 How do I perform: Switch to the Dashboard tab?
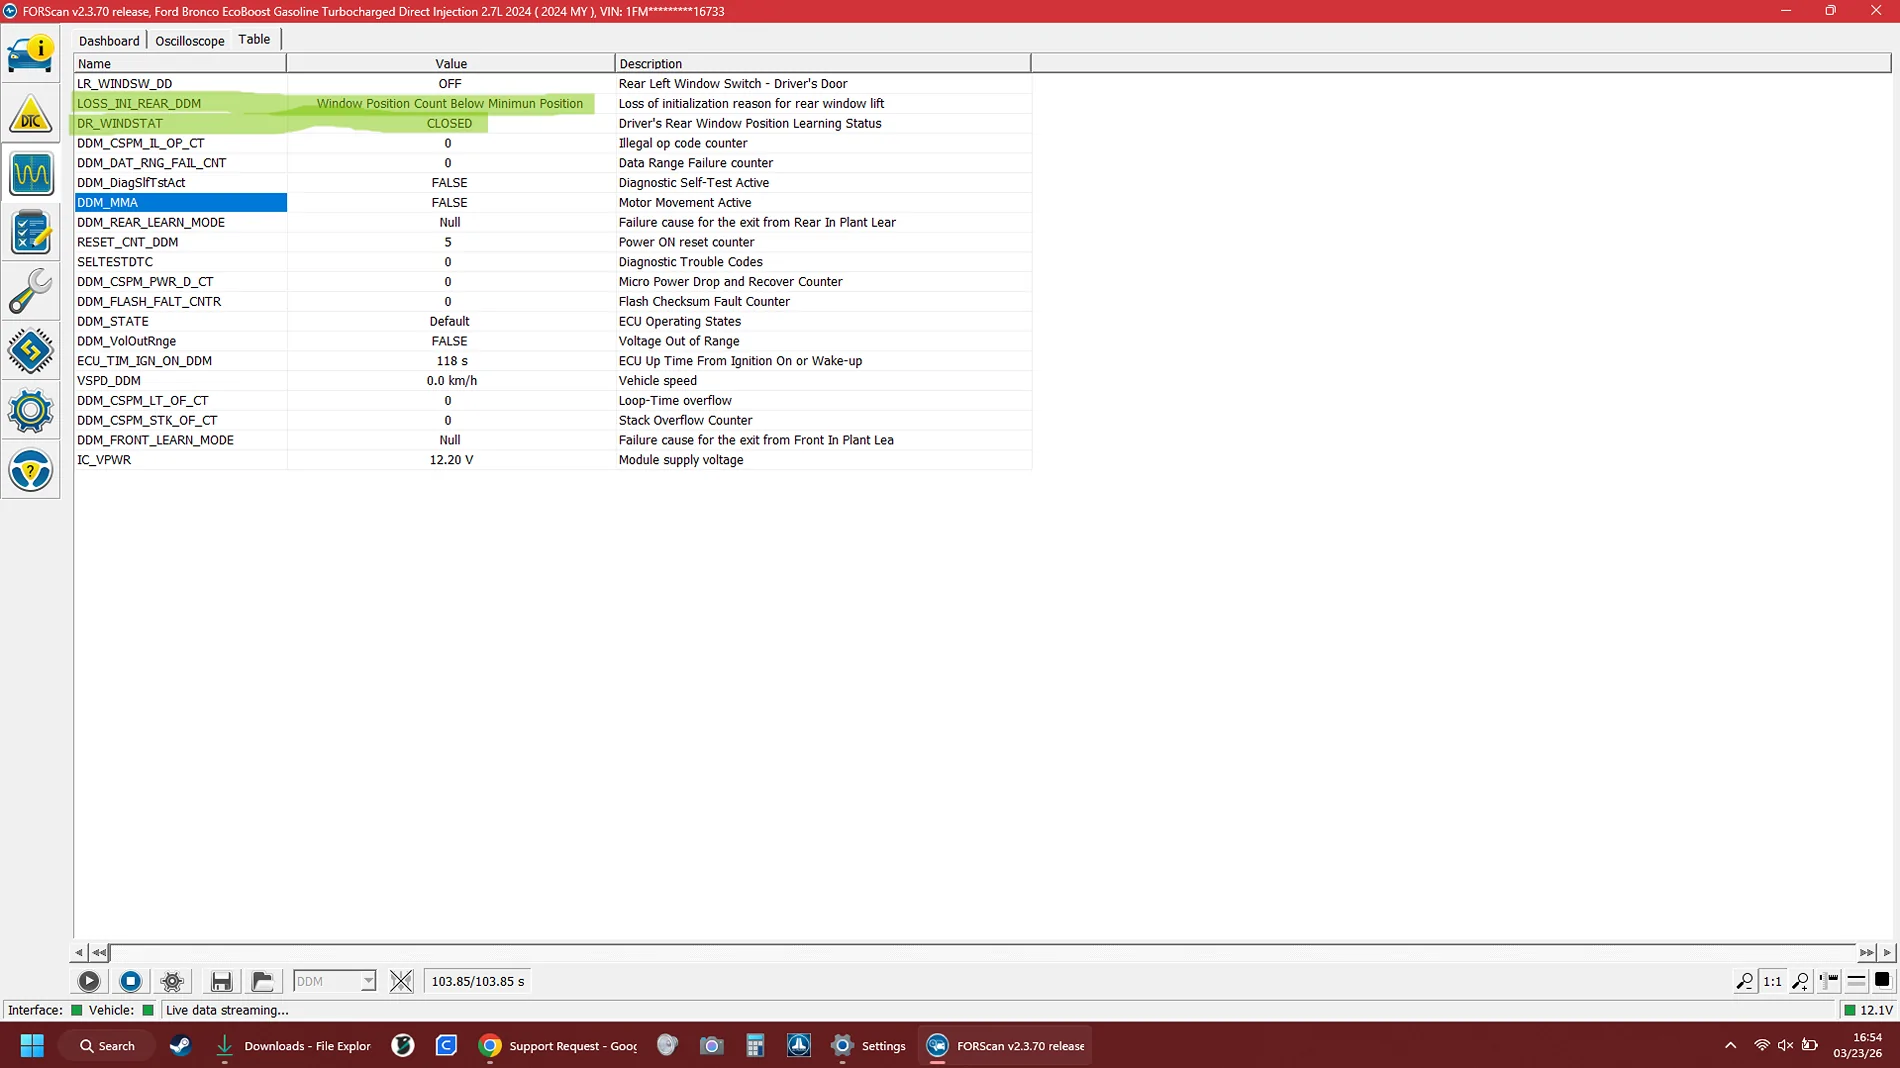(109, 41)
